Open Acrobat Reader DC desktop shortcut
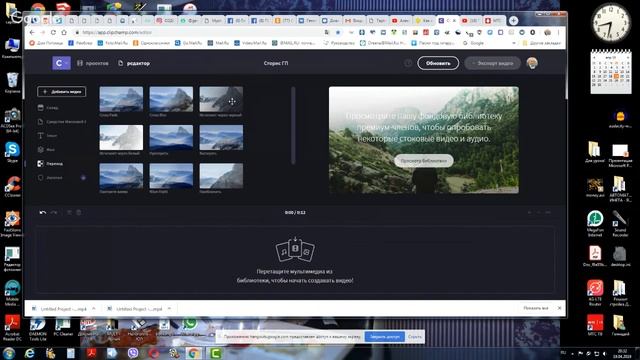This screenshot has width=640, height=360. tap(12, 328)
